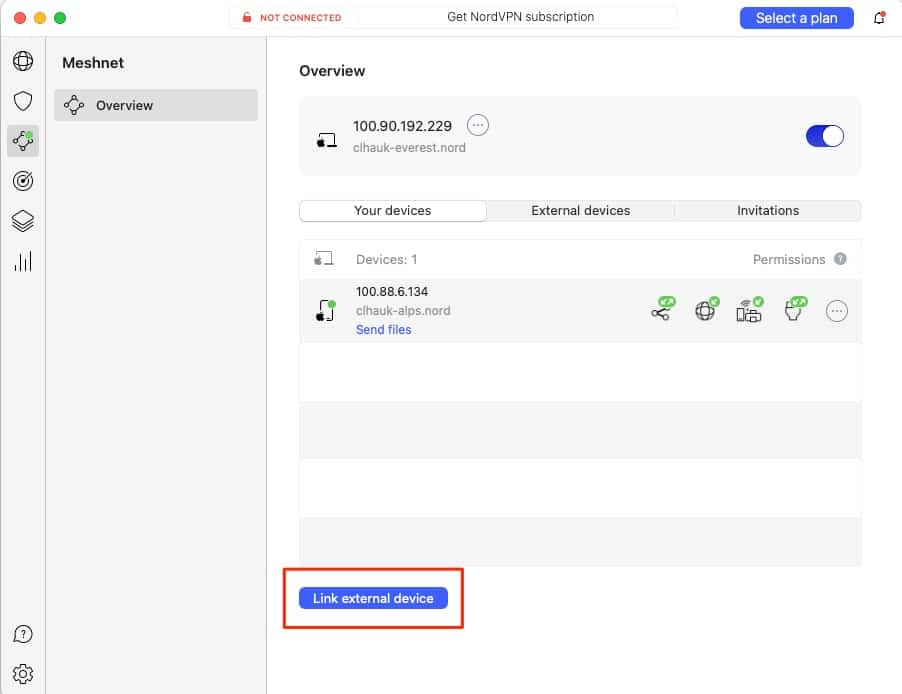
Task: Toggle remote access permission for clhauk-alps.nord
Action: click(662, 308)
